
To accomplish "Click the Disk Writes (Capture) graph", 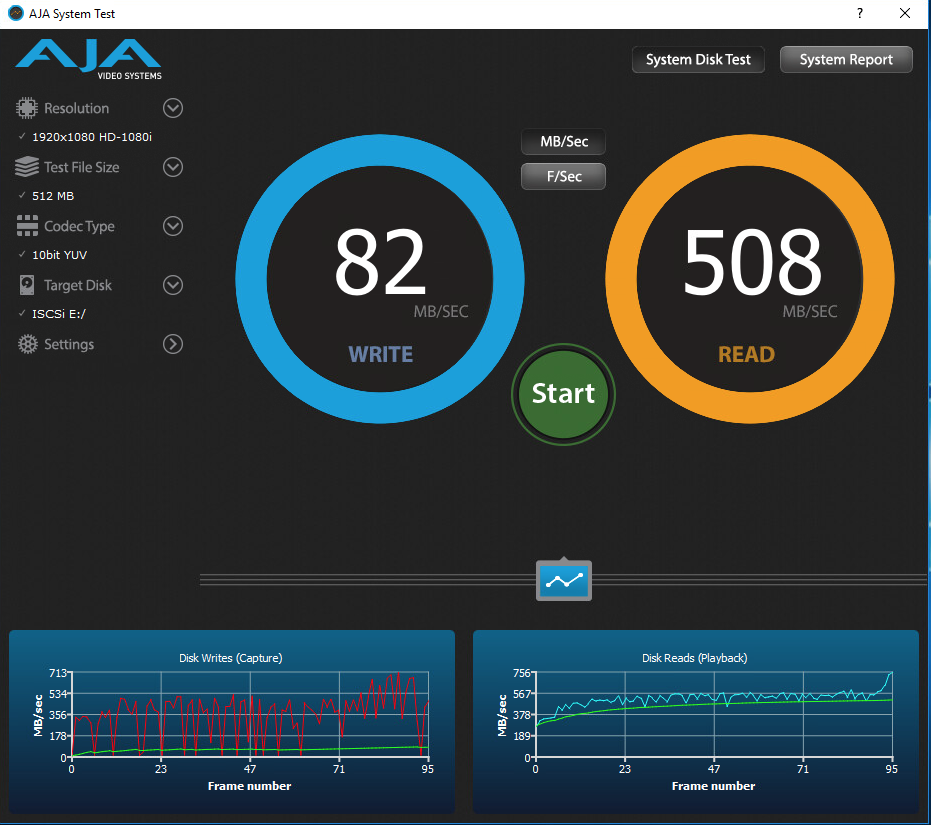I will (232, 721).
